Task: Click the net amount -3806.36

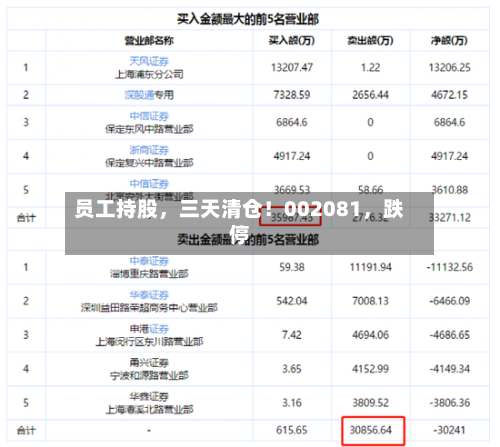Action: 449,403
